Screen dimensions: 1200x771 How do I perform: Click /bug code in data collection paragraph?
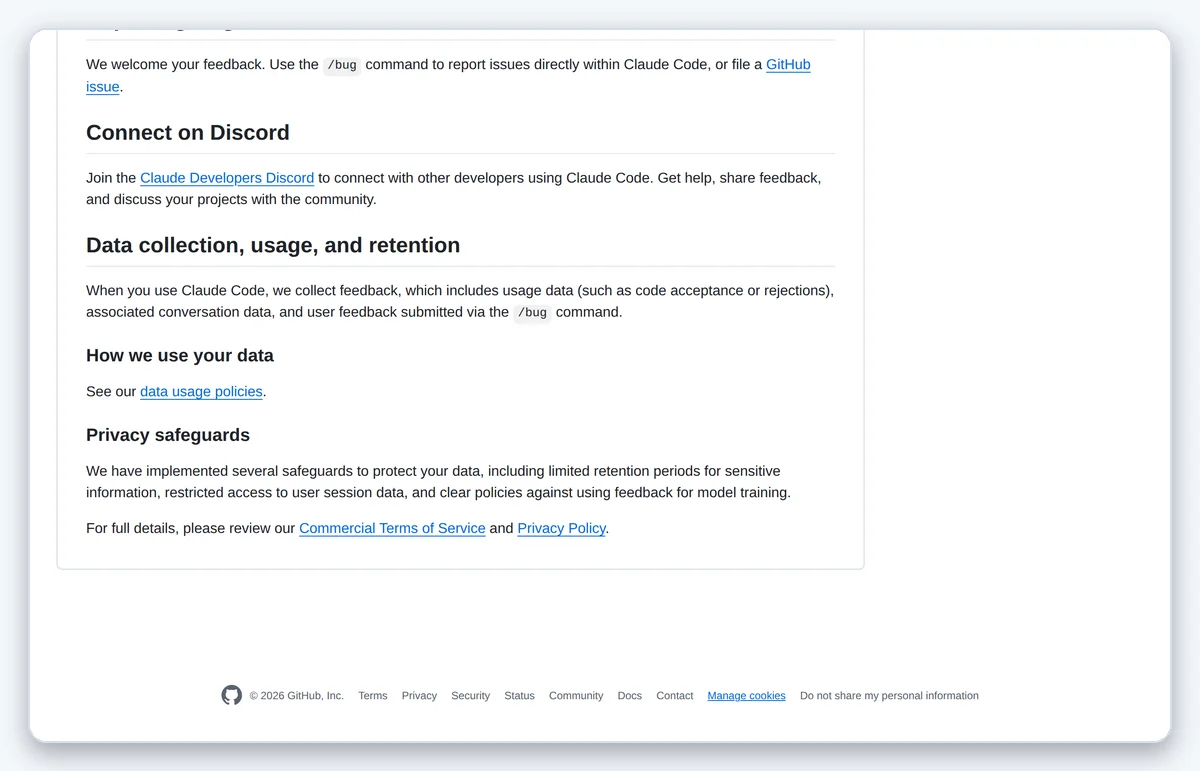[532, 312]
